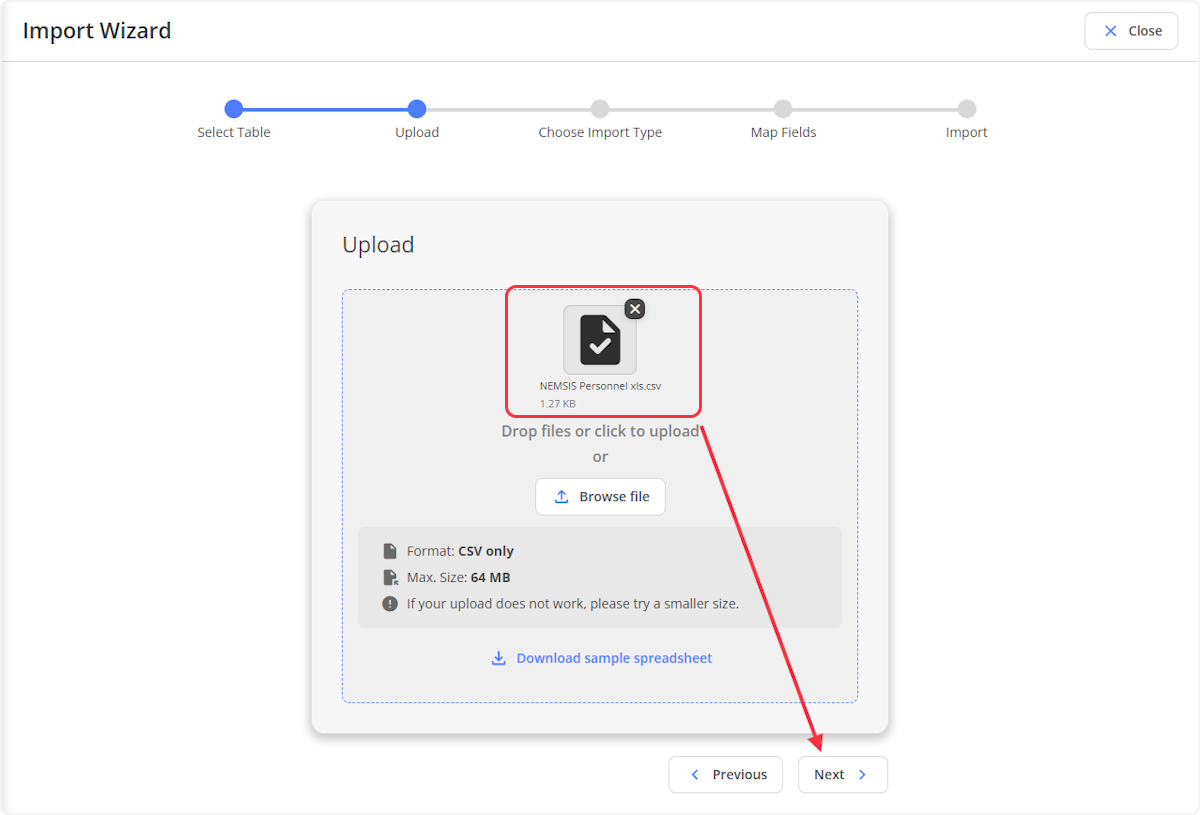Click the 'Format: CSV only' text
This screenshot has width=1200, height=815.
(x=460, y=551)
